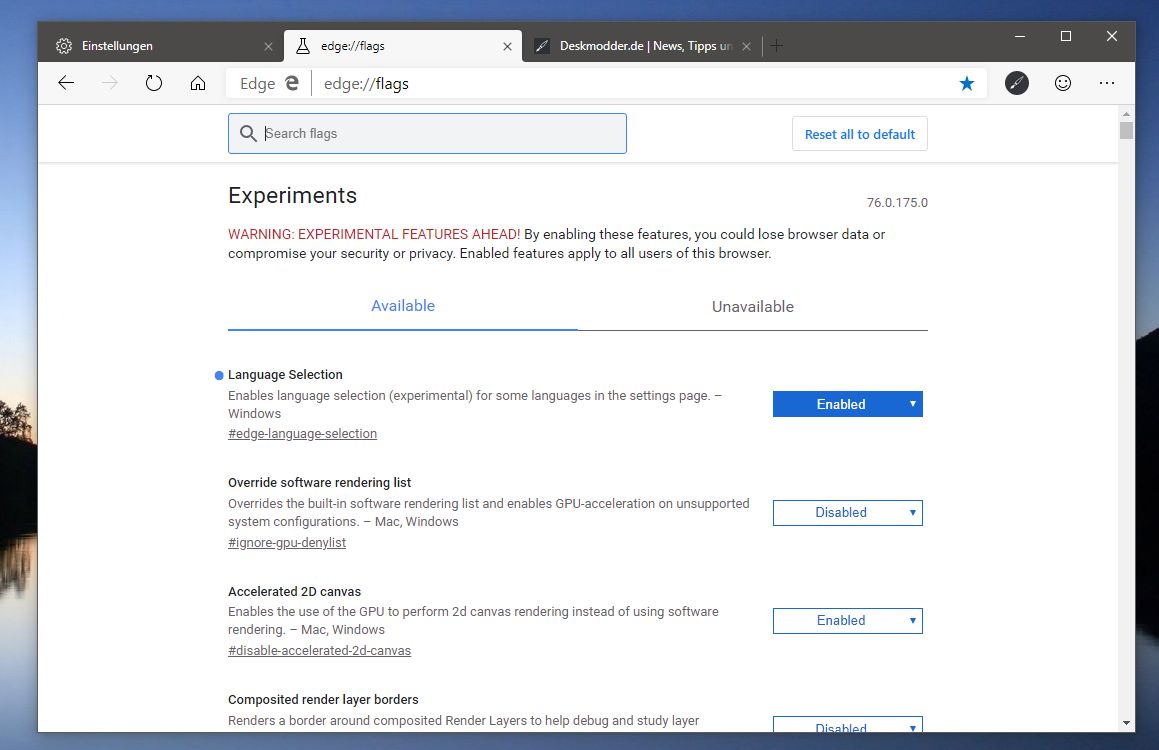Screen dimensions: 1159x750
Task: Click the forward navigation arrow
Action: 109,83
